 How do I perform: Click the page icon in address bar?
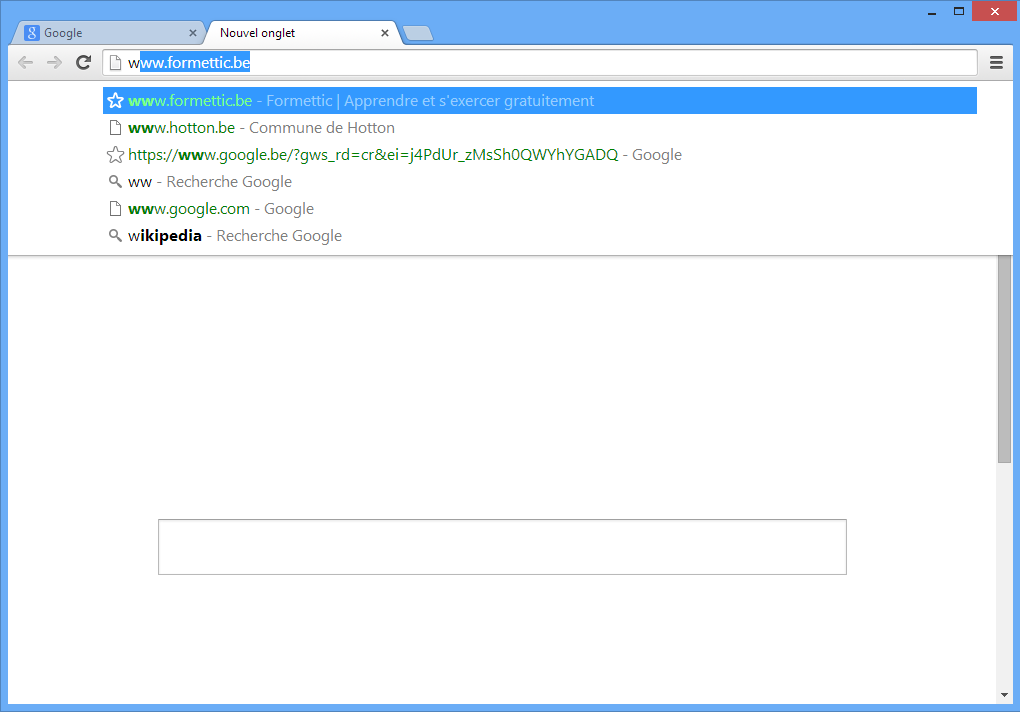point(115,62)
